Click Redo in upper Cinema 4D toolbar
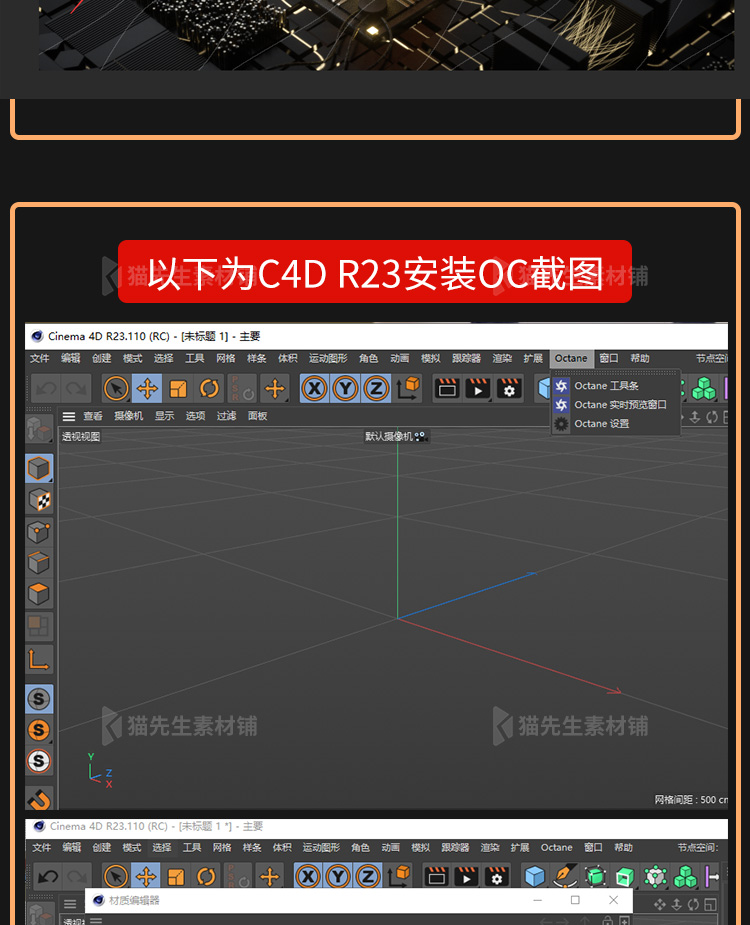Viewport: 750px width, 925px height. (76, 389)
